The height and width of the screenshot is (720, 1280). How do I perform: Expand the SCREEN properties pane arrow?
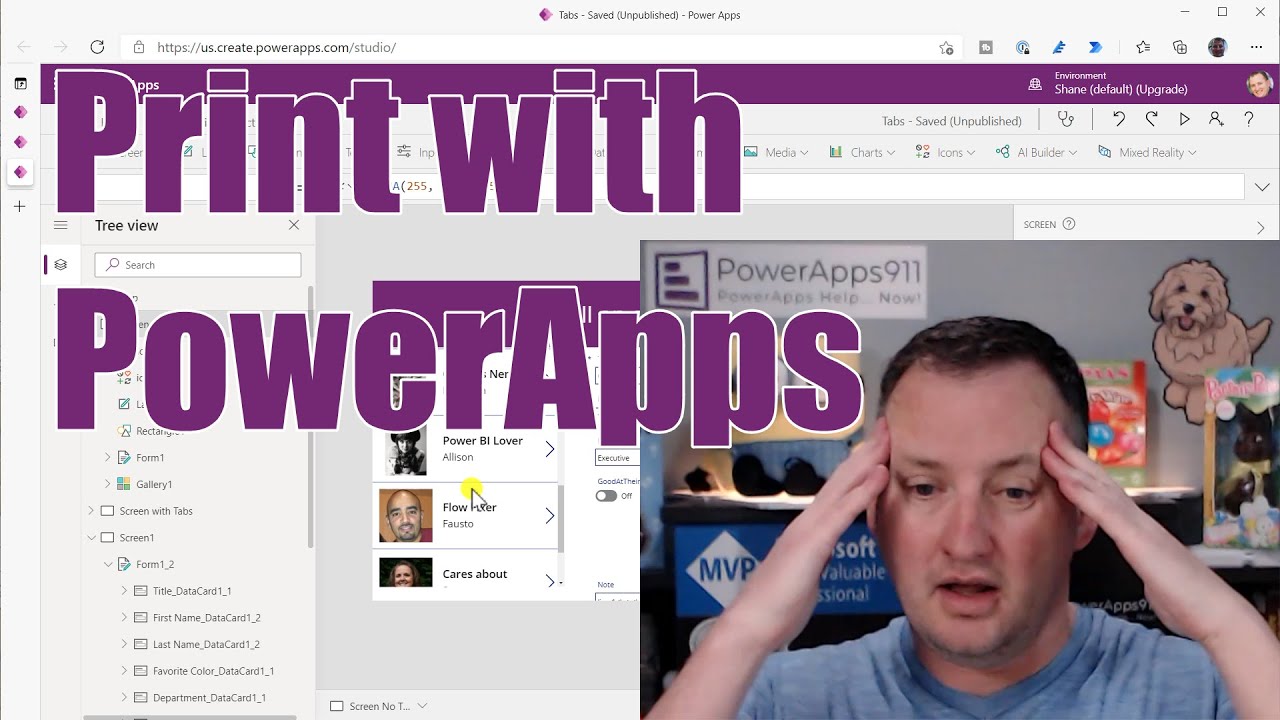point(1260,227)
